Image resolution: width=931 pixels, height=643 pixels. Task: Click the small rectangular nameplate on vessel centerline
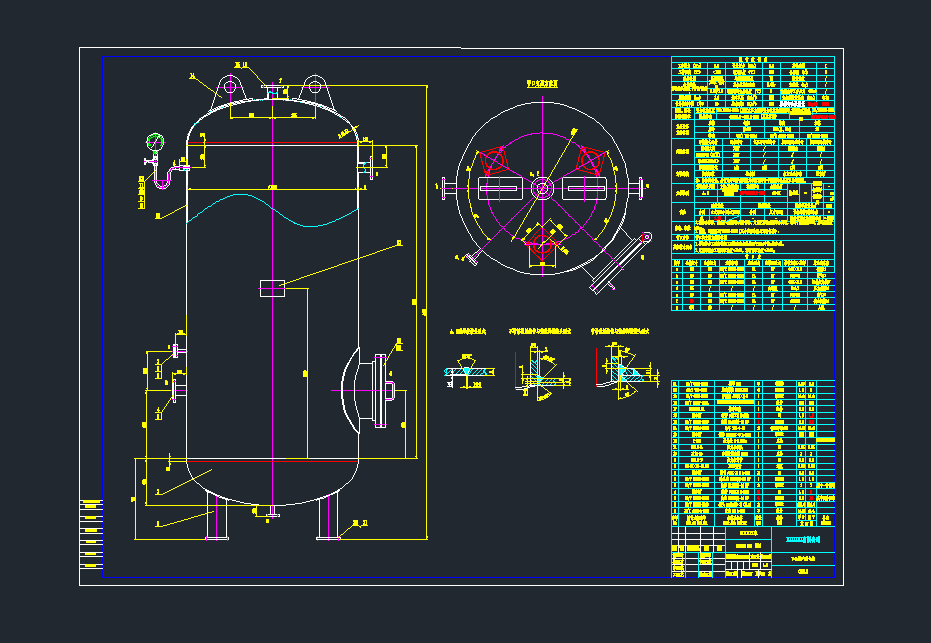click(x=272, y=288)
